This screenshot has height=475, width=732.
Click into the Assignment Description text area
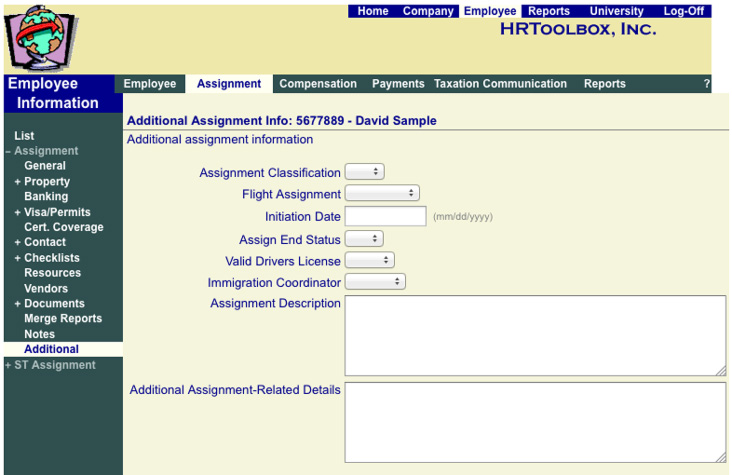(x=535, y=335)
